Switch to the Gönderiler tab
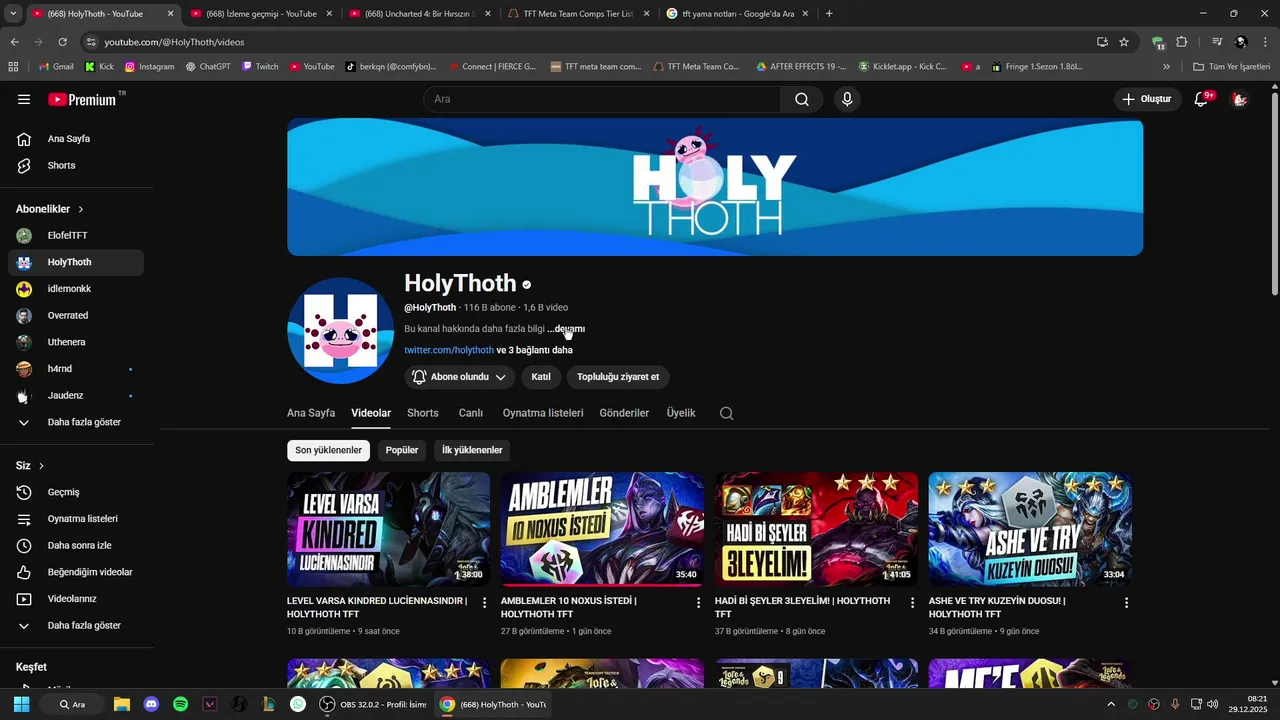This screenshot has height=720, width=1280. pos(624,413)
